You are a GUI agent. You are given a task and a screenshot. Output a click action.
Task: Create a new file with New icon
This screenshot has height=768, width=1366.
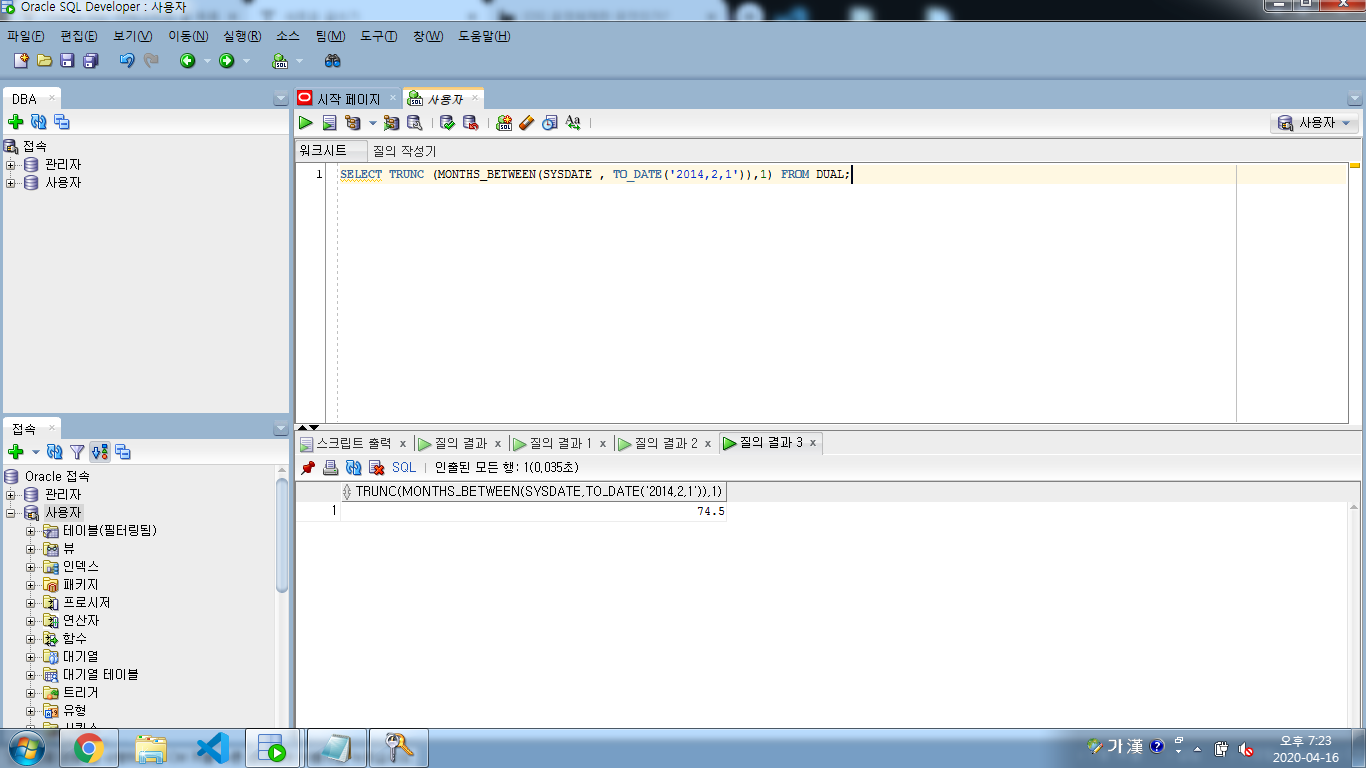(20, 61)
